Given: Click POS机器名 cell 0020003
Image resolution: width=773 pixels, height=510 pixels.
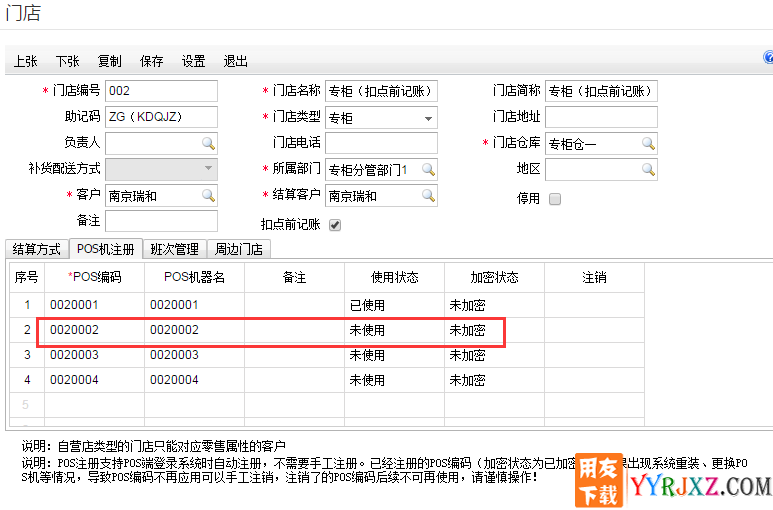Looking at the screenshot, I should coord(195,355).
